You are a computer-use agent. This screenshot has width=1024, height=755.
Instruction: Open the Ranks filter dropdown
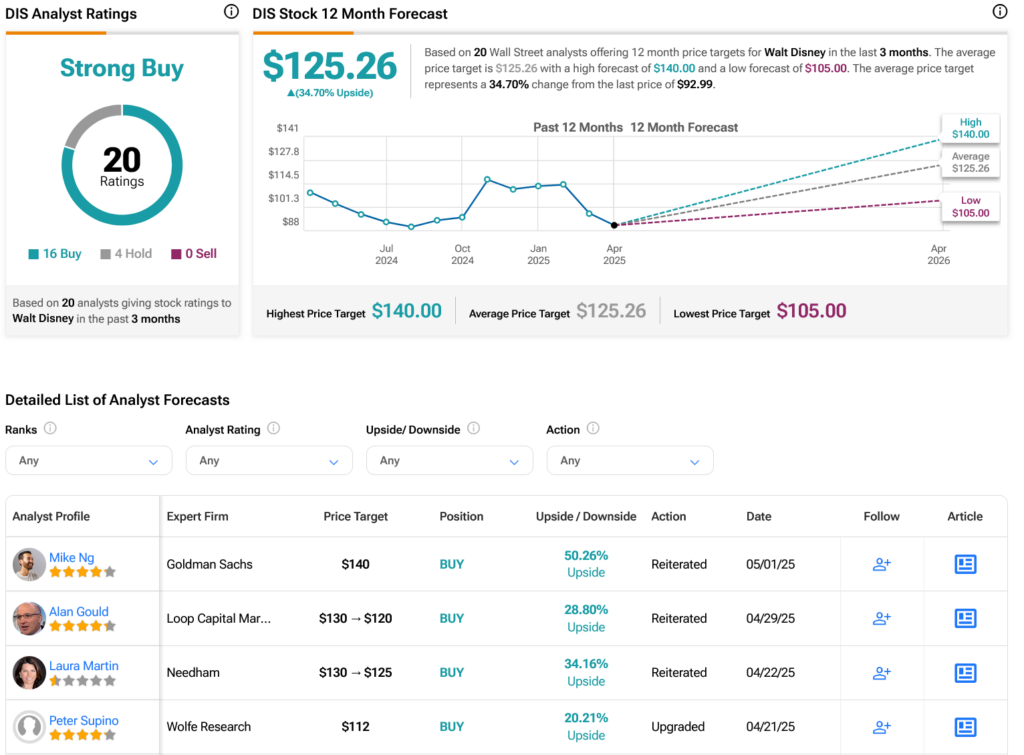pos(89,460)
